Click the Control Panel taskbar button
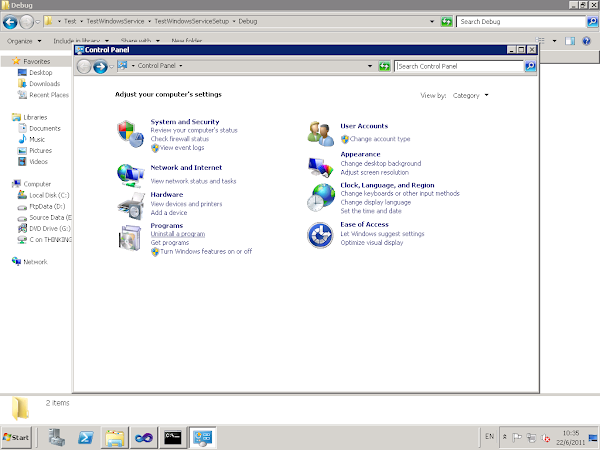 click(x=202, y=437)
